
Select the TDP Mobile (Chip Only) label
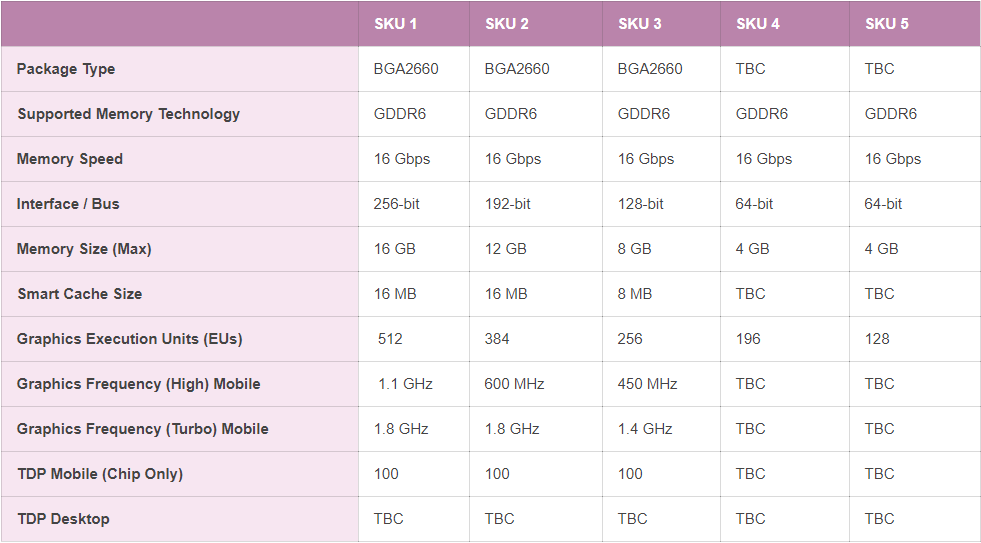100,474
